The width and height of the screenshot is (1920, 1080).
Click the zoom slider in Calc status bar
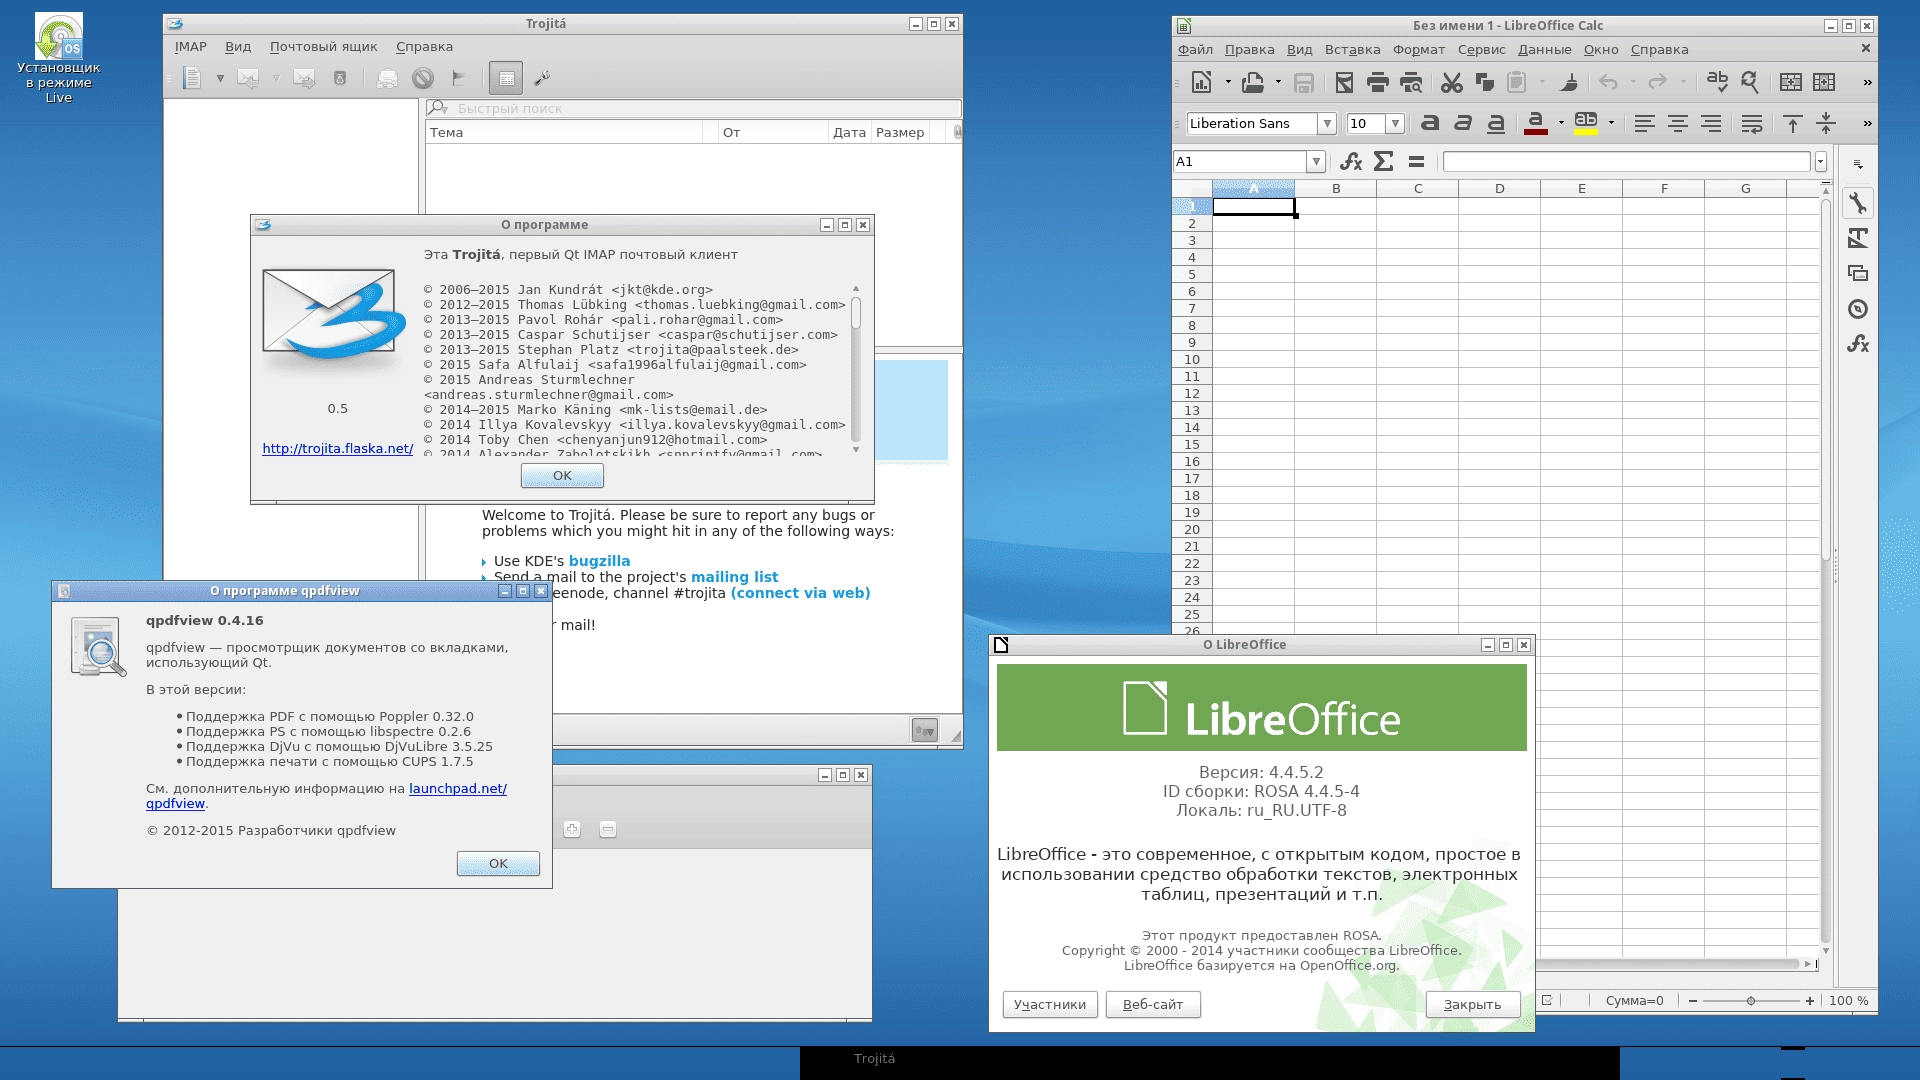coord(1750,1001)
